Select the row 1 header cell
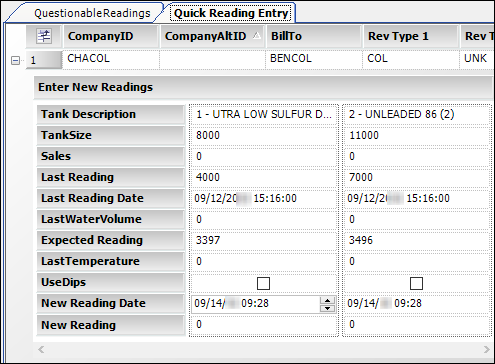The height and width of the screenshot is (364, 495). 44,60
